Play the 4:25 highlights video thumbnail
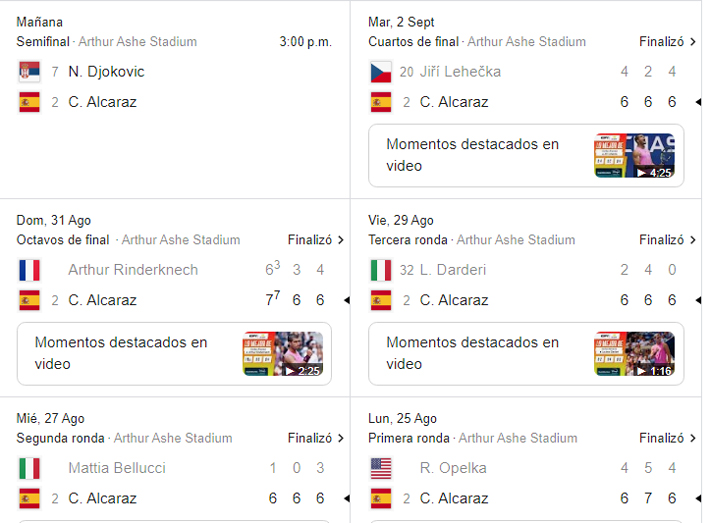The width and height of the screenshot is (710, 523). coord(635,155)
